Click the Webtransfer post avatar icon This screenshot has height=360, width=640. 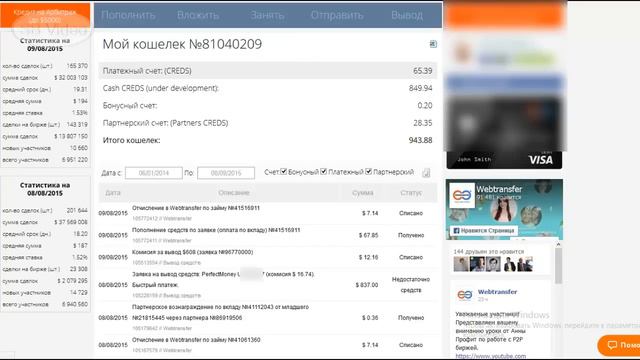pos(464,295)
